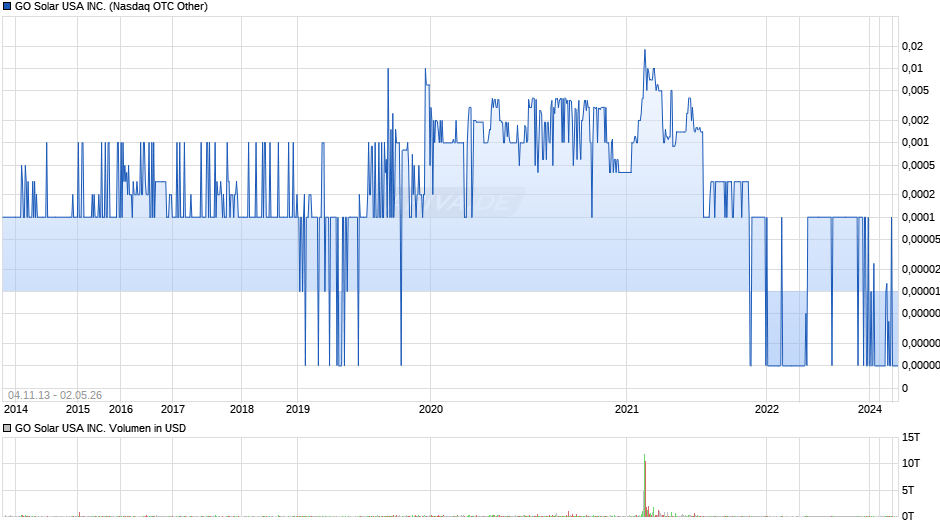Viewport: 940px width, 526px height.
Task: Click the 0,0002 price axis value
Action: pyautogui.click(x=918, y=194)
